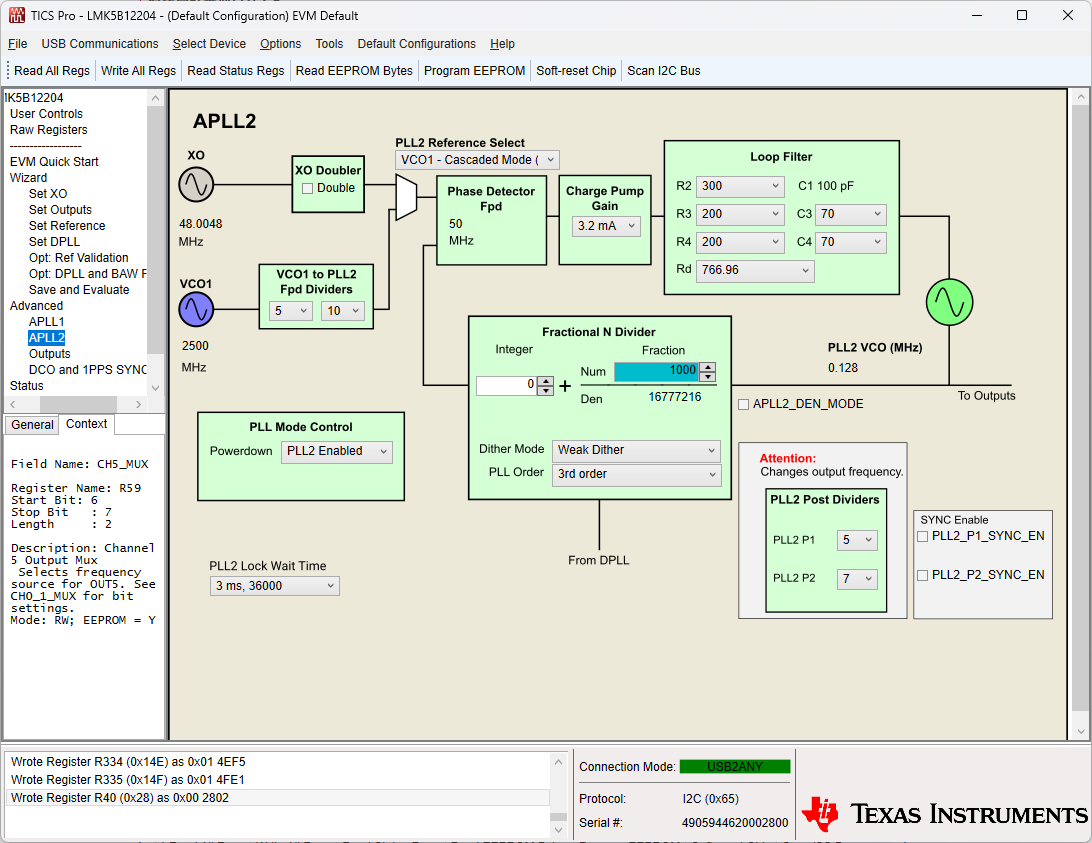Click Read Status Regs
1092x843 pixels.
(235, 71)
